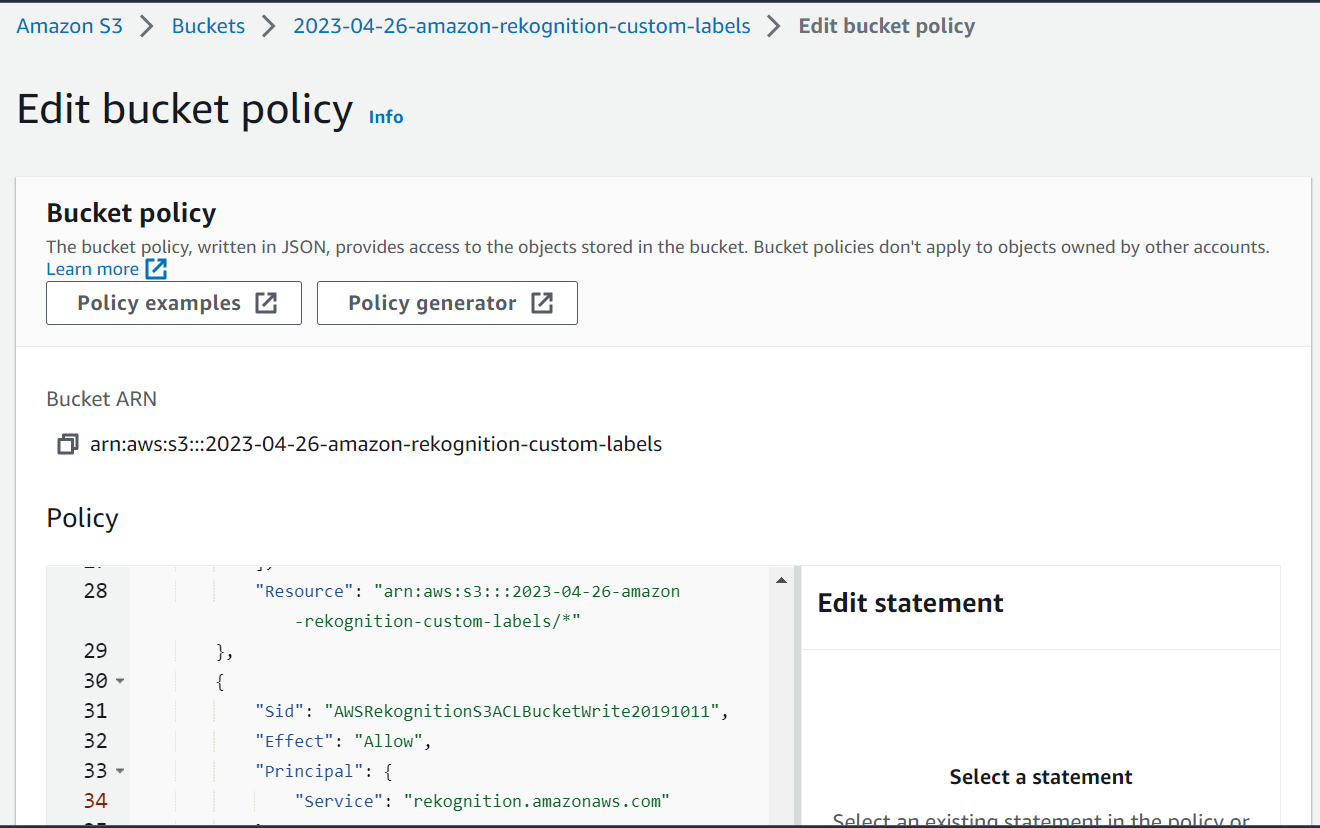Image resolution: width=1320 pixels, height=828 pixels.
Task: Click the "-rekognition-custom-labels/*" wrapped line
Action: click(x=438, y=621)
